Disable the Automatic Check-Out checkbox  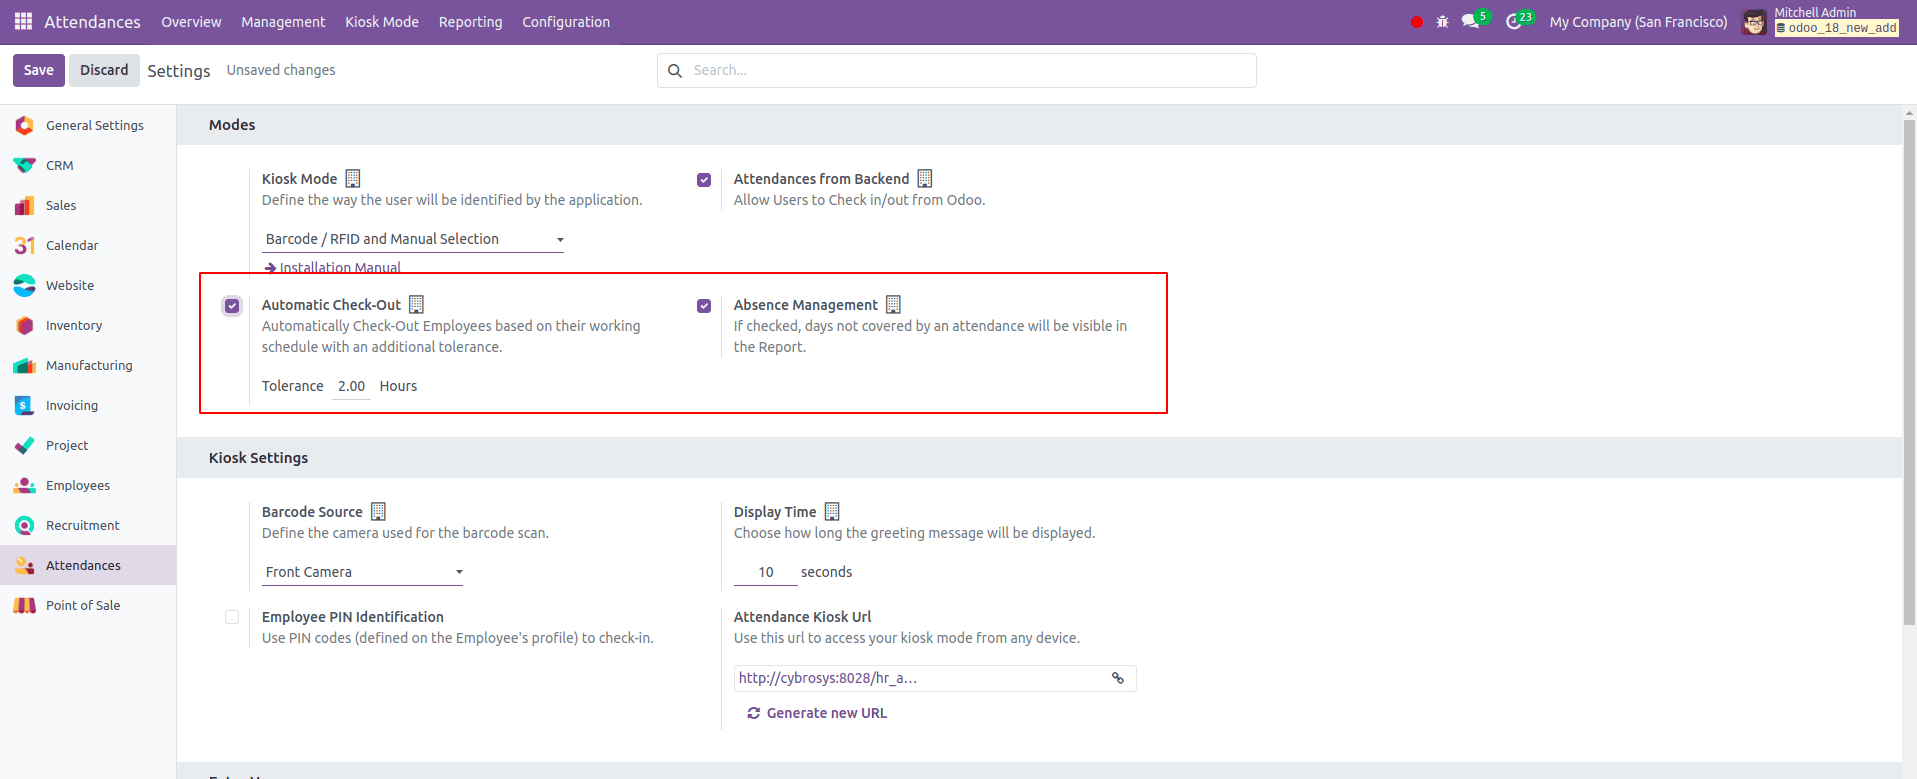(232, 306)
